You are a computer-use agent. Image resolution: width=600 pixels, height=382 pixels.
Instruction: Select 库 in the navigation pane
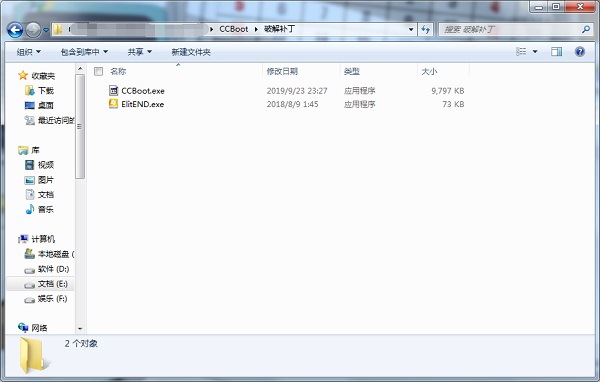pos(35,150)
